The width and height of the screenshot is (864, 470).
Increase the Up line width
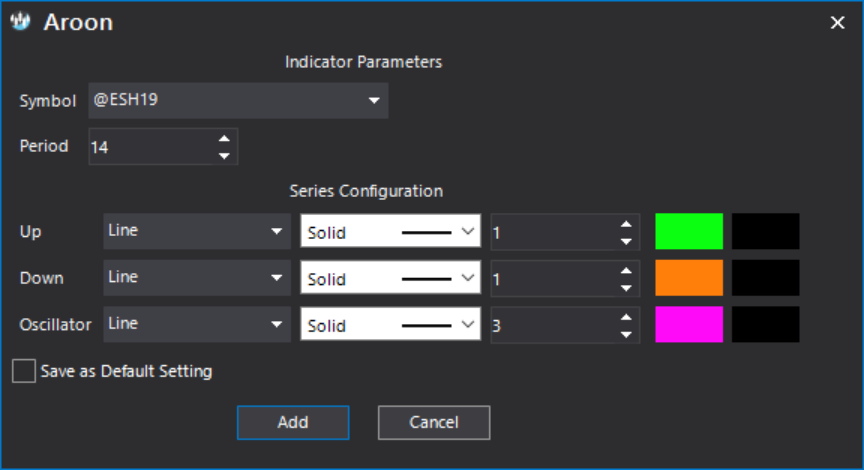pos(626,224)
